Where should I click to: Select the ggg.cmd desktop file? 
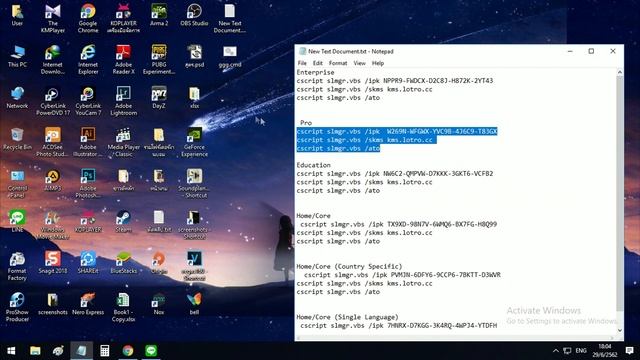(229, 57)
